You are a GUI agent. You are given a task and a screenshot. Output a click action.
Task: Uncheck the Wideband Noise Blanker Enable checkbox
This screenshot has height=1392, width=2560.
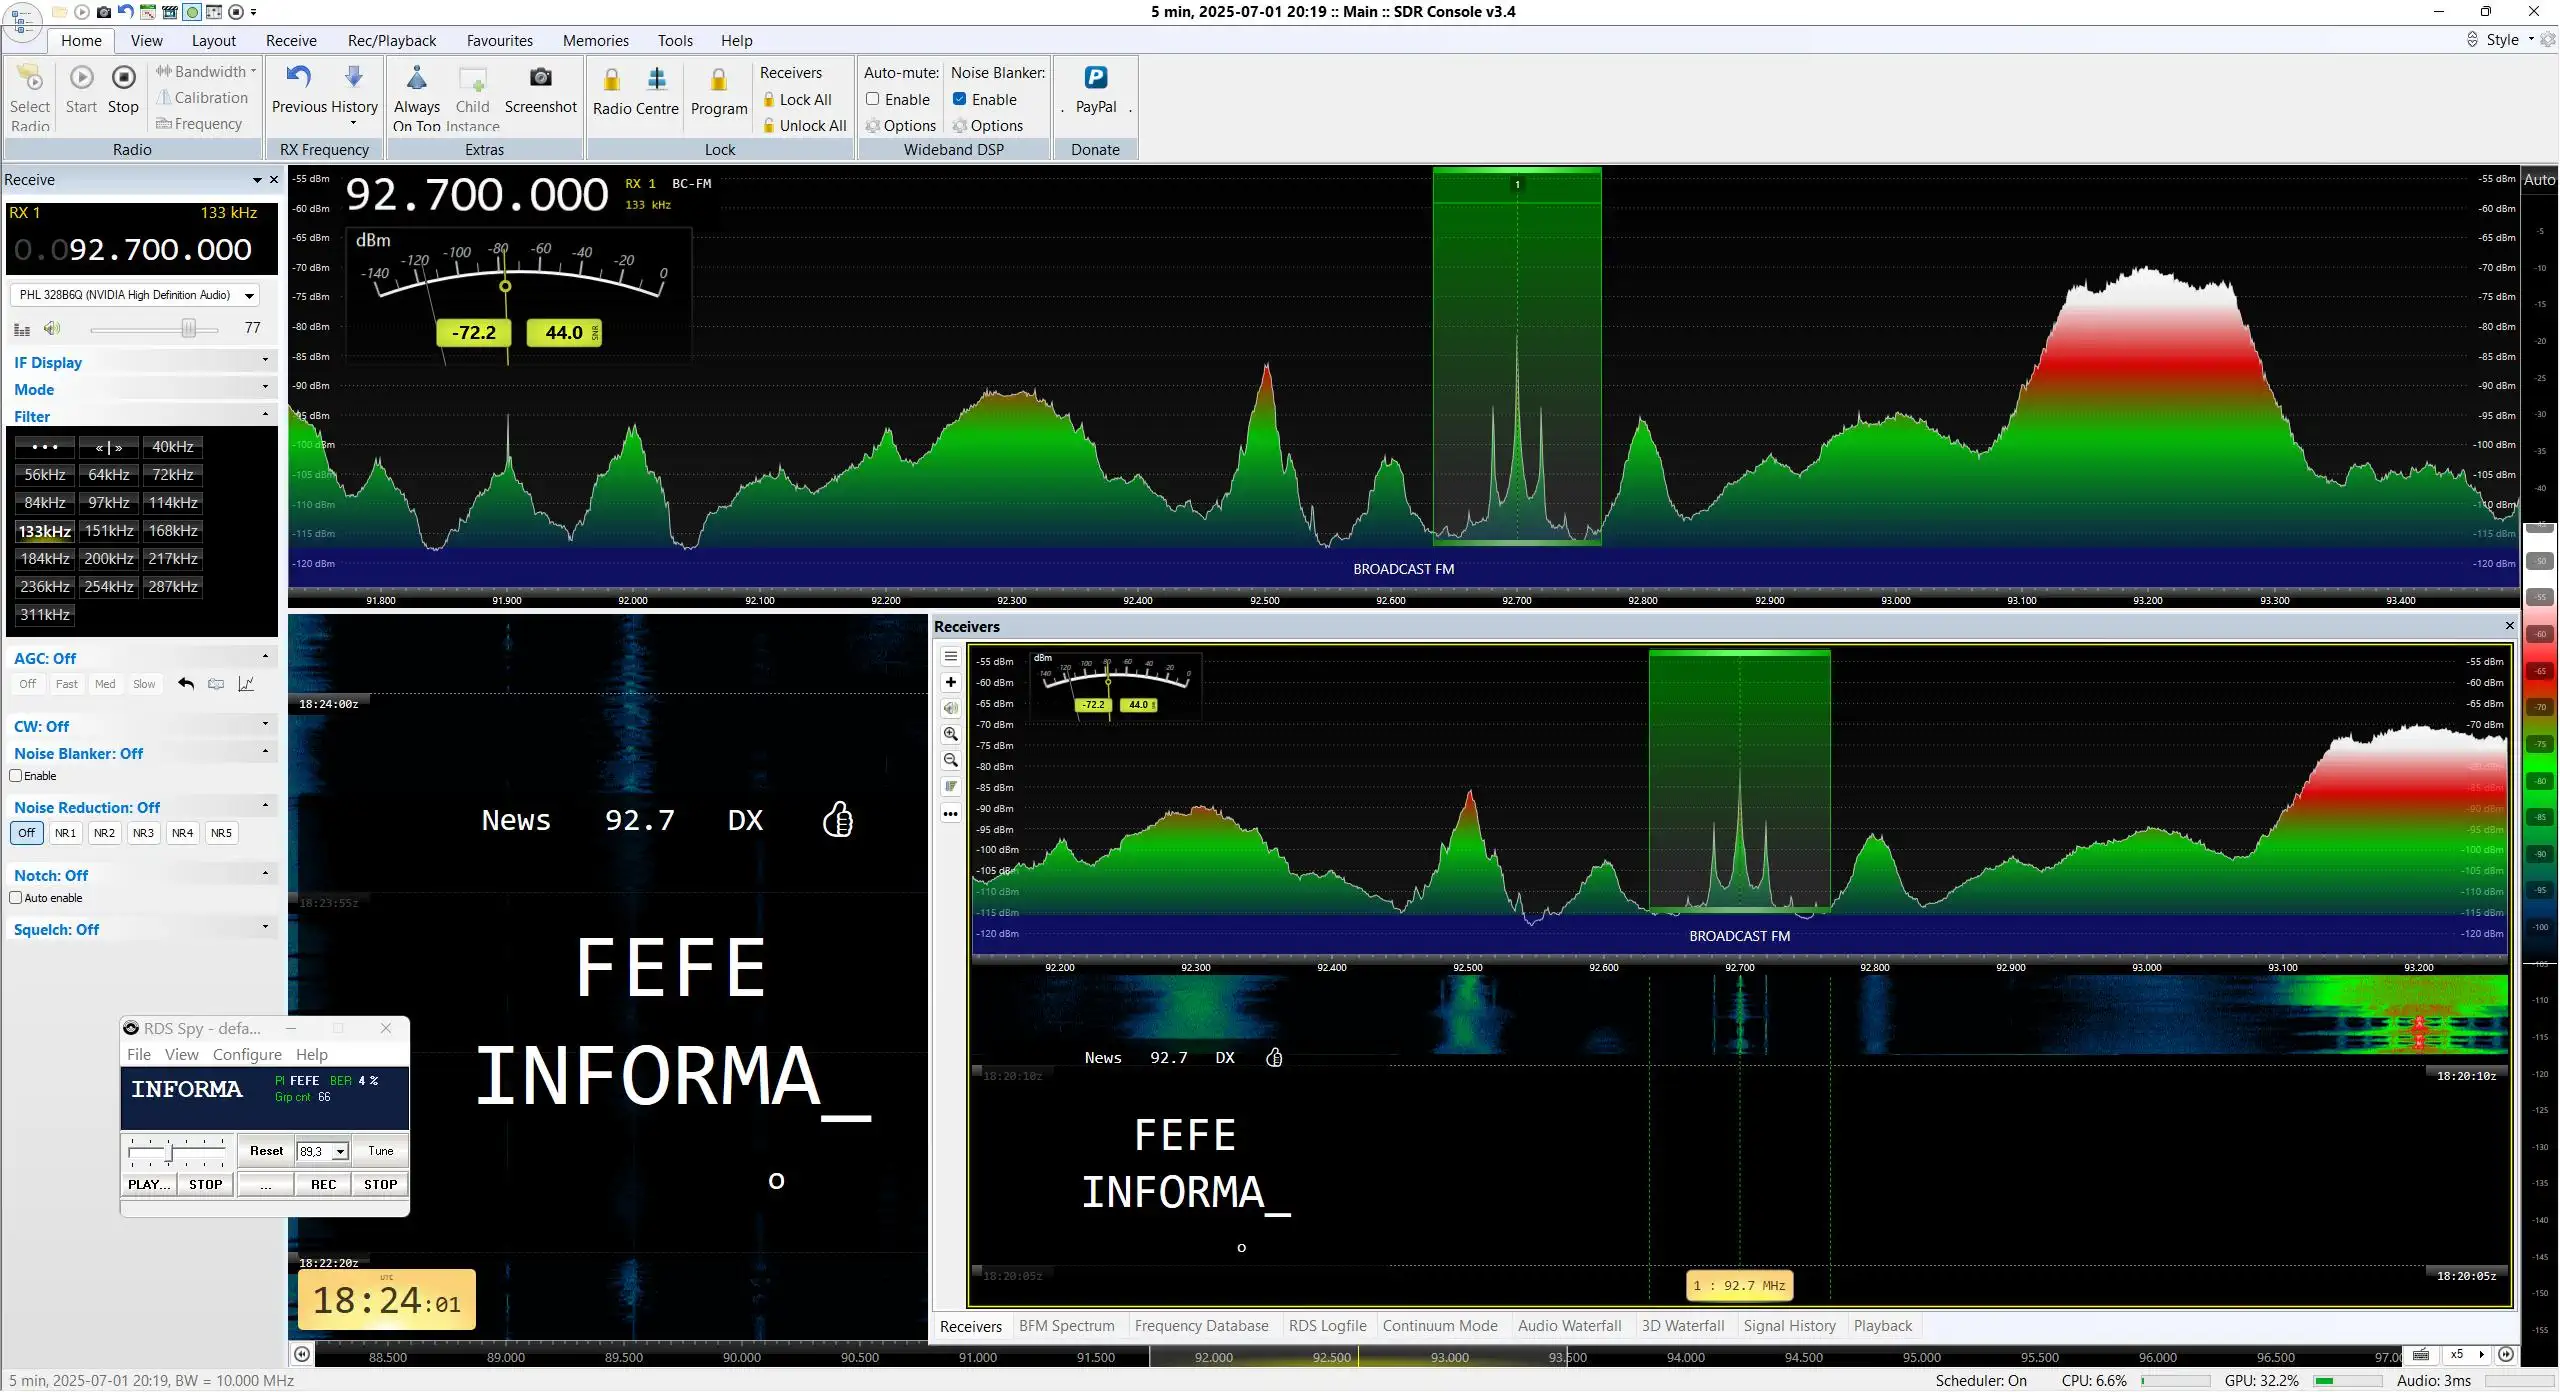(959, 99)
